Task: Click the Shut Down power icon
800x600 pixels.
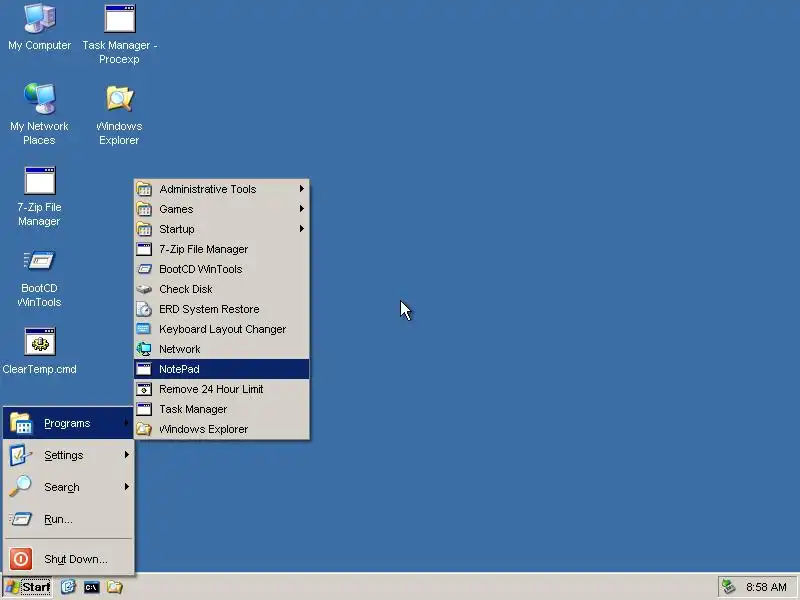Action: click(21, 559)
